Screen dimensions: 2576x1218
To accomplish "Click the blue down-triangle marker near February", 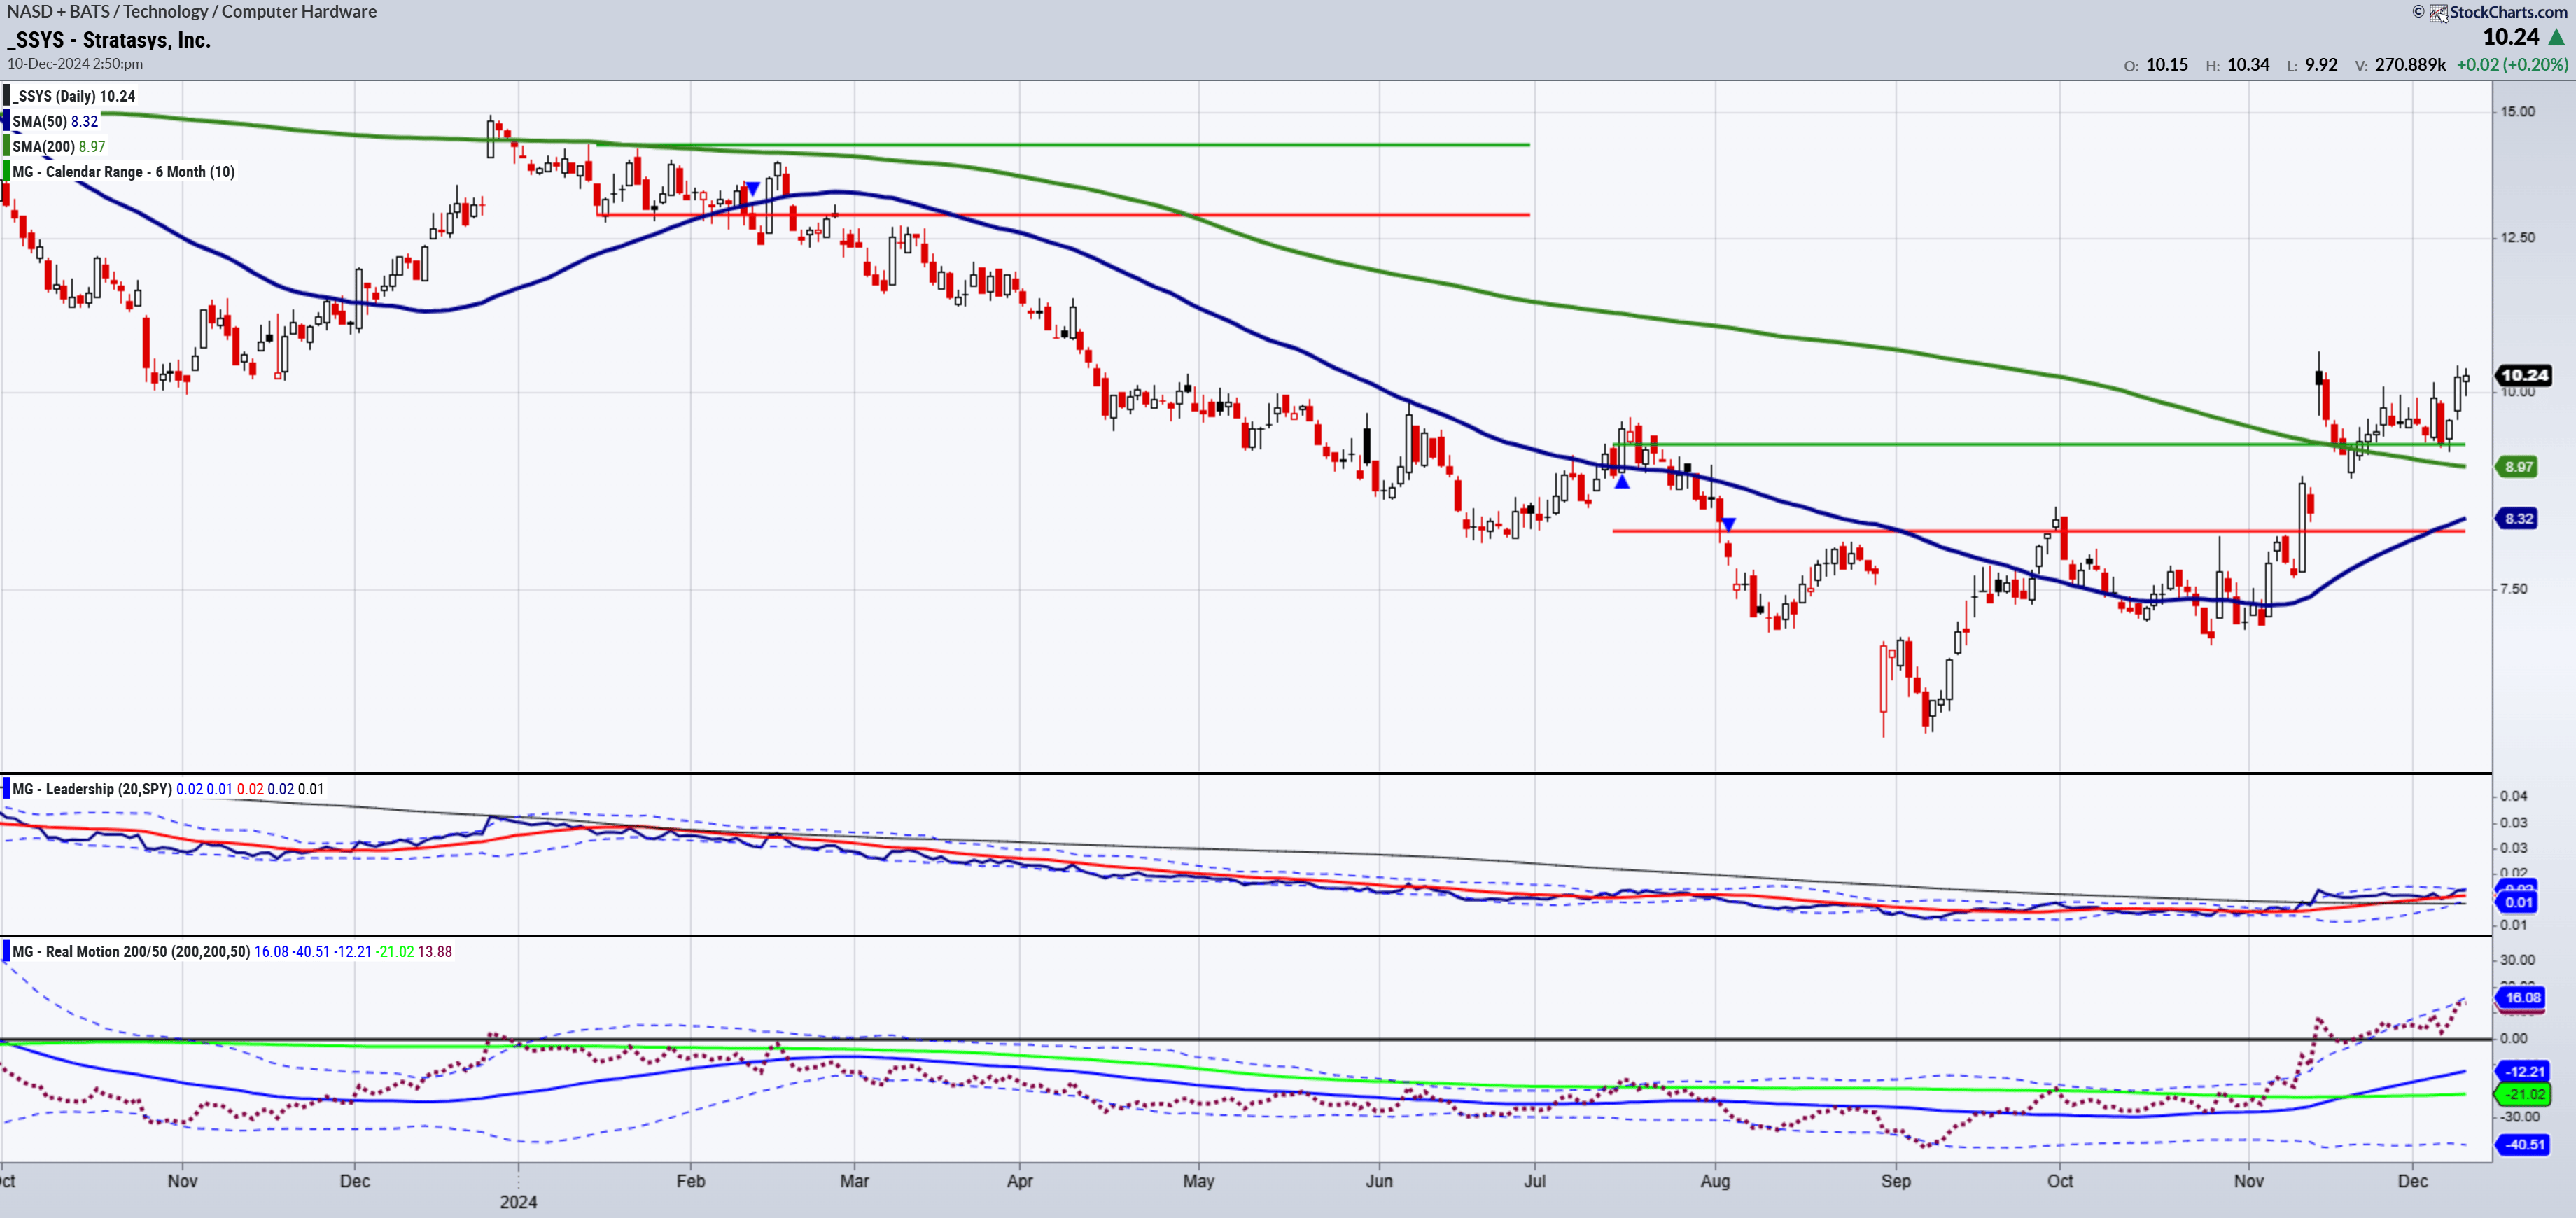I will (752, 188).
